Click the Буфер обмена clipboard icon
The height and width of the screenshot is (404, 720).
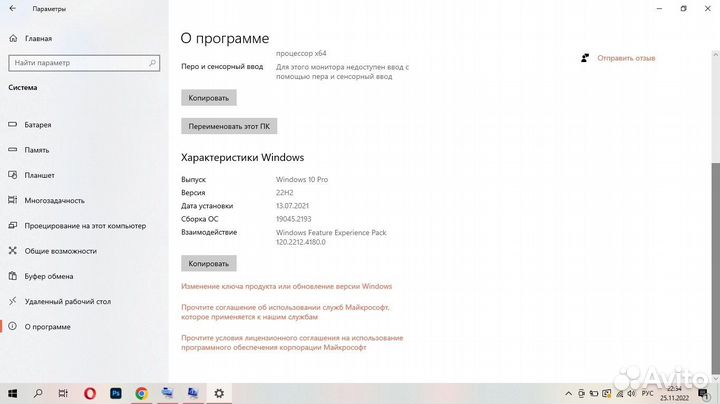coord(13,276)
